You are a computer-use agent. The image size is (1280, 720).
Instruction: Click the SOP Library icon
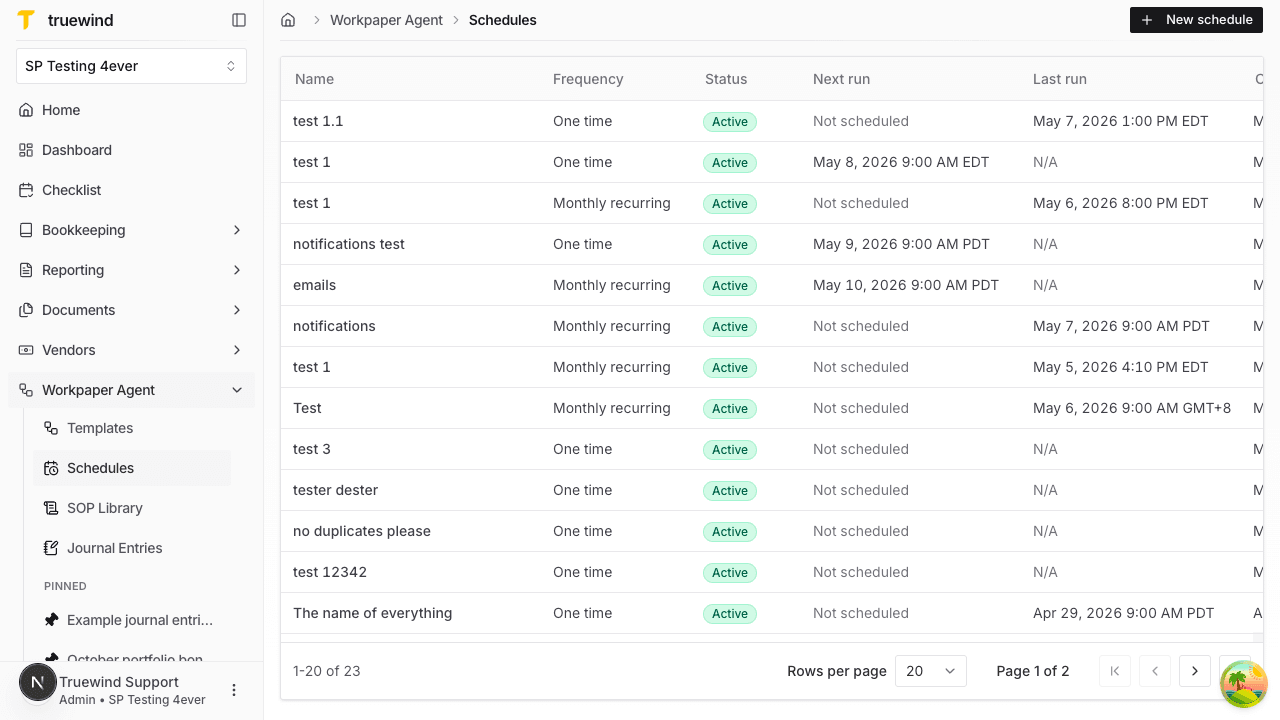tap(51, 508)
